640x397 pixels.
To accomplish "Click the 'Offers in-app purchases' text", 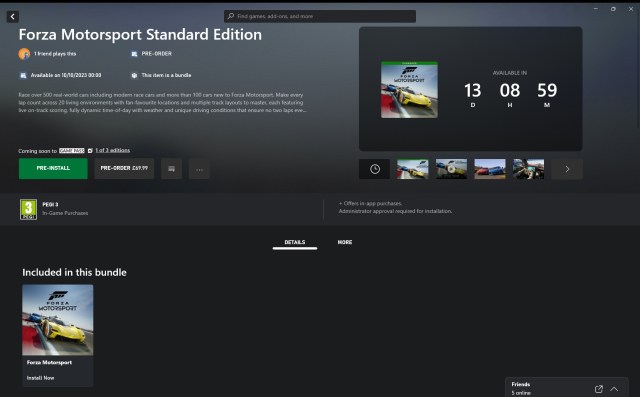I will click(371, 203).
